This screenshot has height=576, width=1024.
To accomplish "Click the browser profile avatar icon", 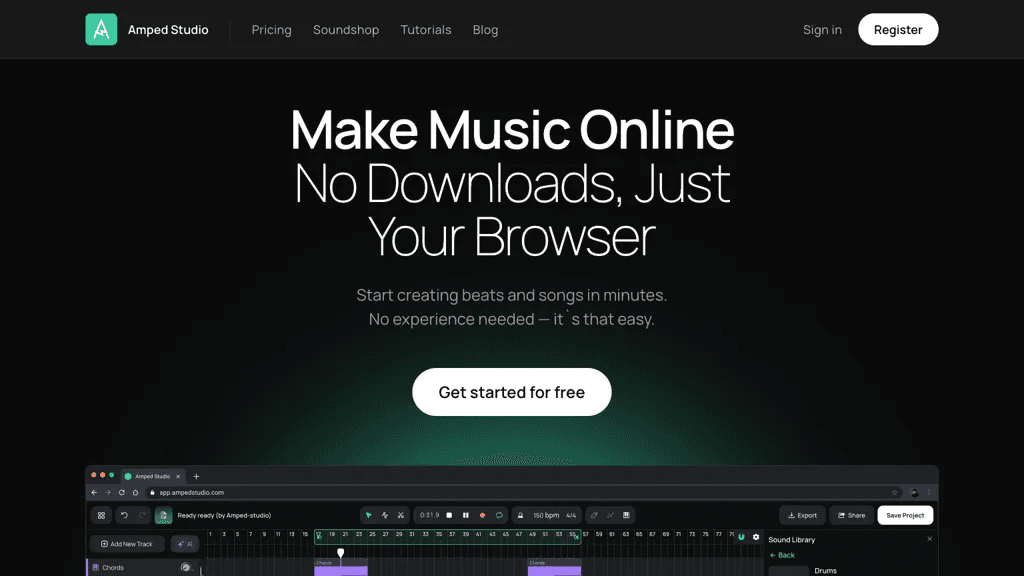I will [x=914, y=493].
